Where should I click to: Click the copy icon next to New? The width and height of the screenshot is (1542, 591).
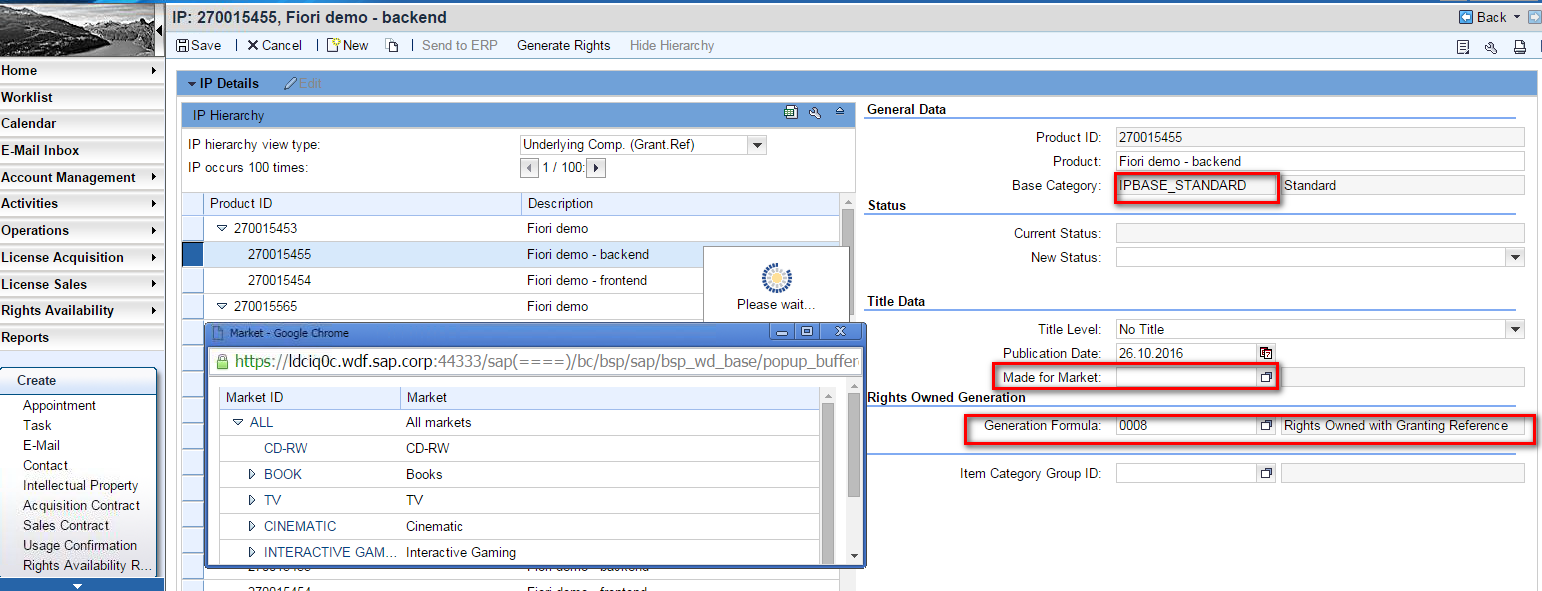393,45
